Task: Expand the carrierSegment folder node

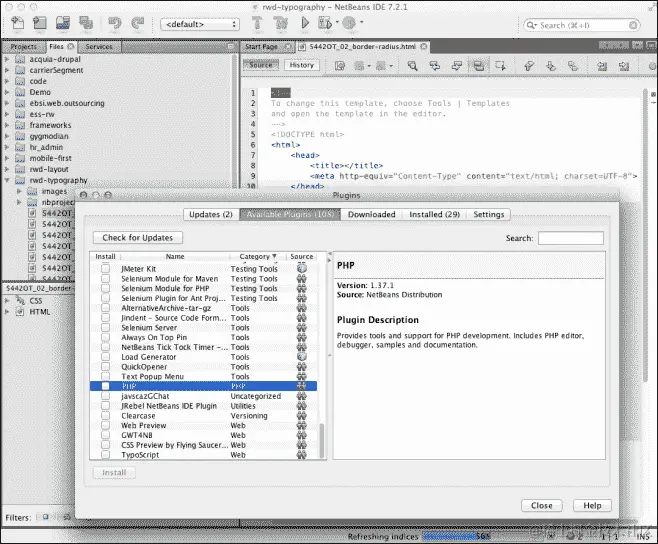Action: [7, 70]
